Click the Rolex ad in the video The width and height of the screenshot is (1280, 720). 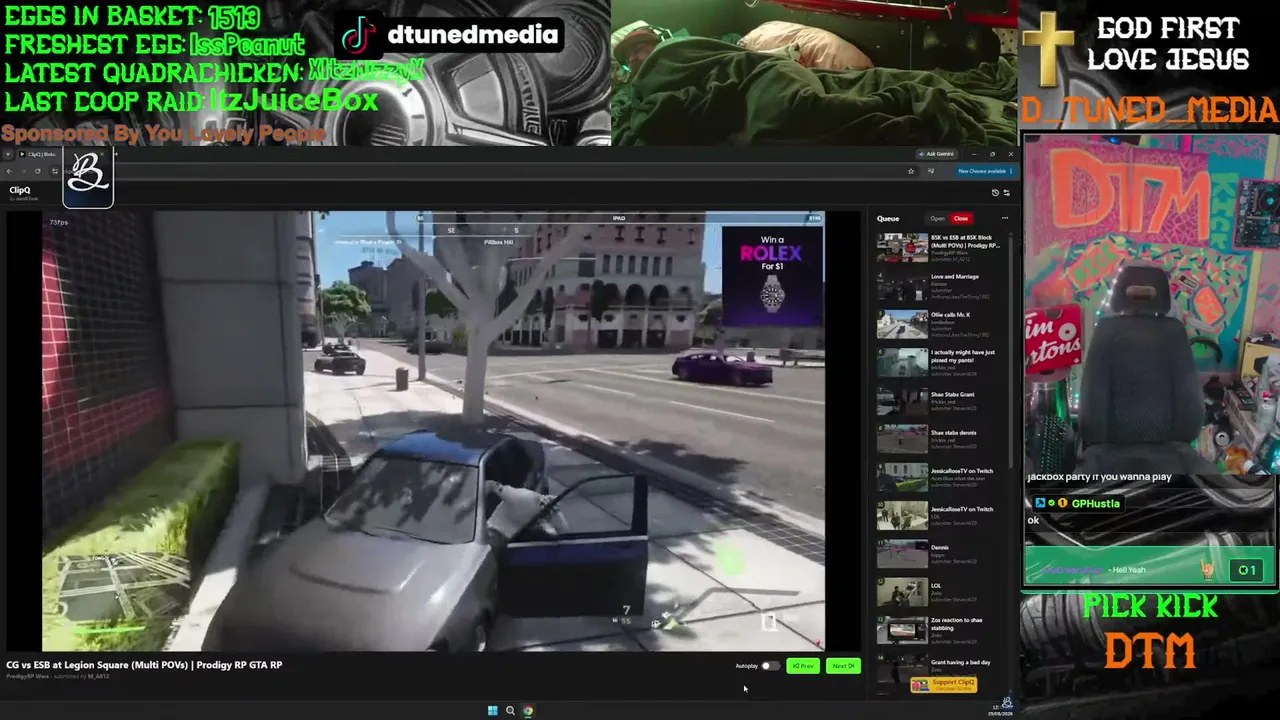[x=772, y=276]
